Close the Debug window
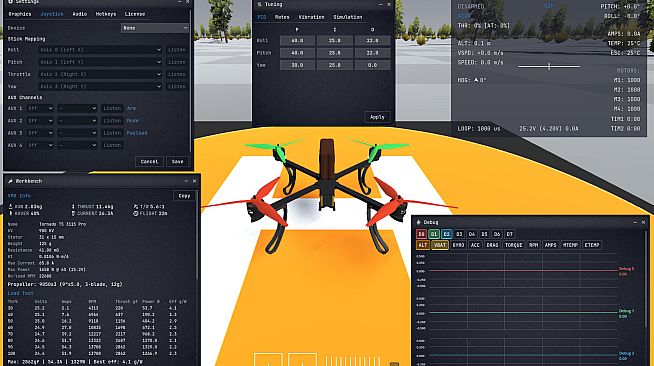The width and height of the screenshot is (654, 366). coord(643,223)
